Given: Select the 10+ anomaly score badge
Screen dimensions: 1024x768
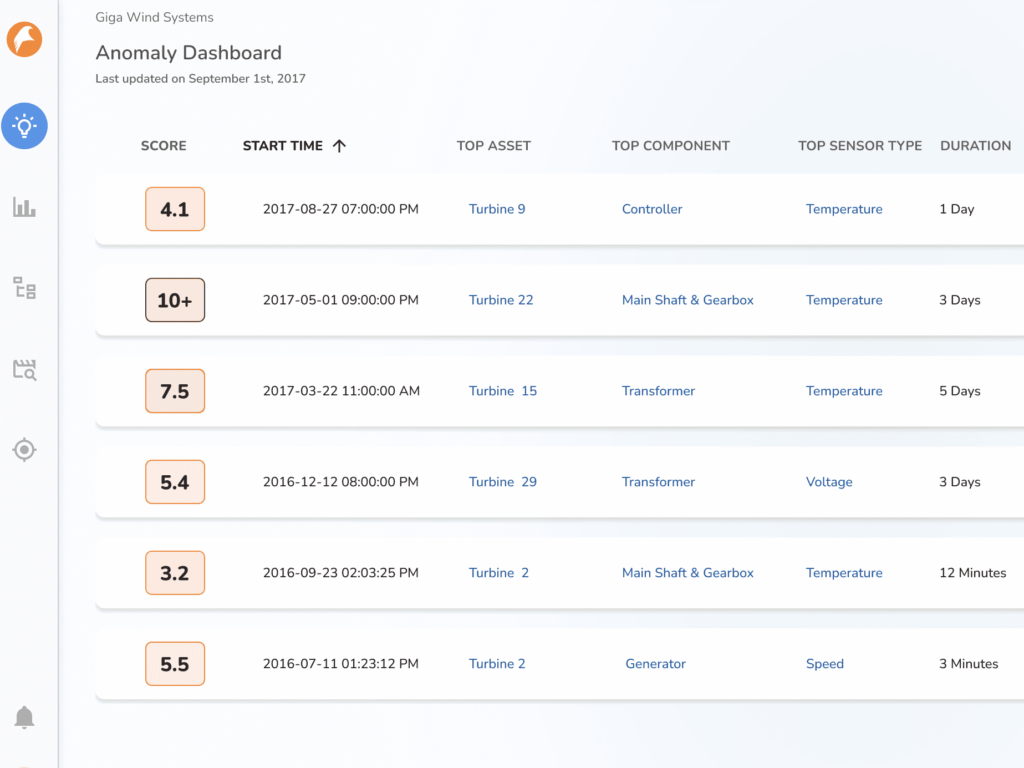Looking at the screenshot, I should pos(175,300).
